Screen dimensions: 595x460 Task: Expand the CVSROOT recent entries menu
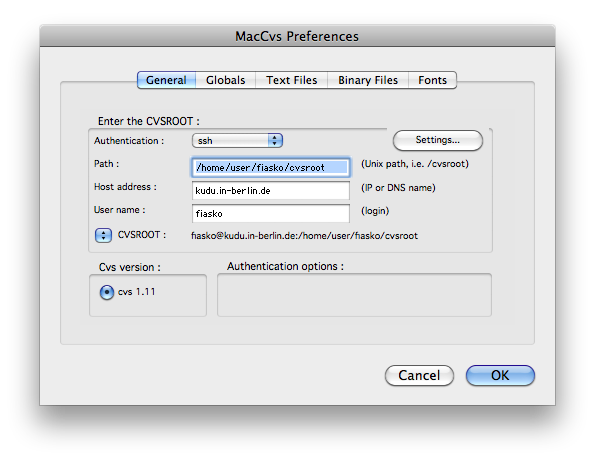pyautogui.click(x=103, y=235)
